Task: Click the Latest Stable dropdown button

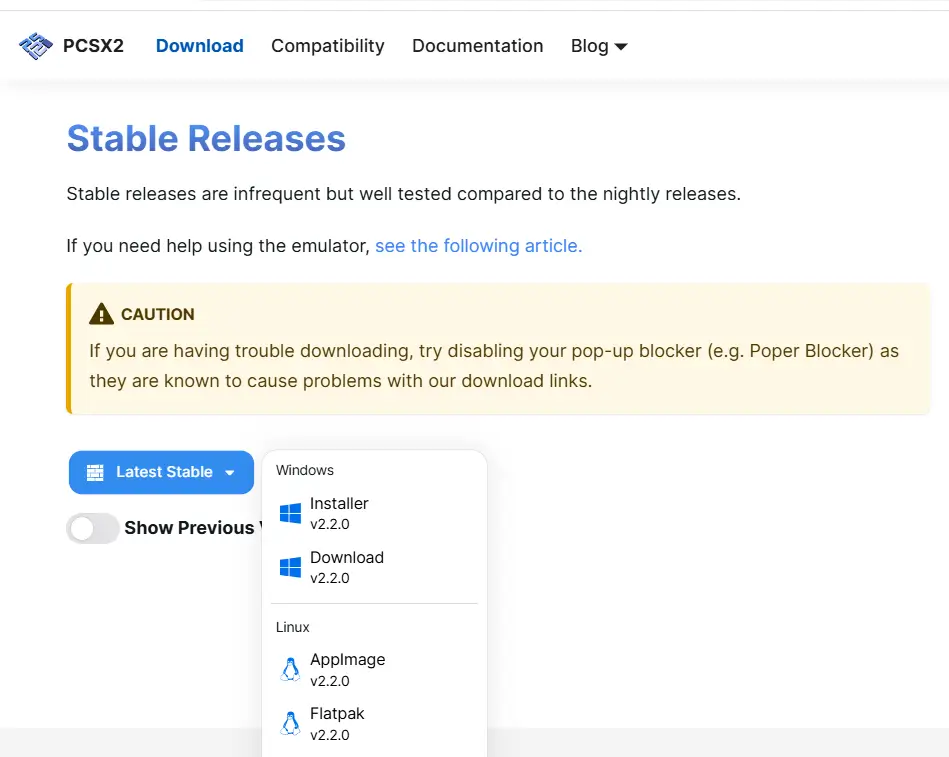Action: click(x=161, y=472)
